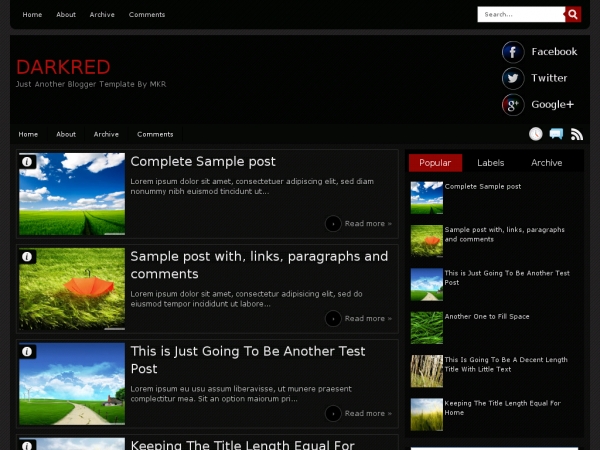The image size is (600, 450).
Task: Open Archive in the top menu bar
Action: tap(102, 15)
